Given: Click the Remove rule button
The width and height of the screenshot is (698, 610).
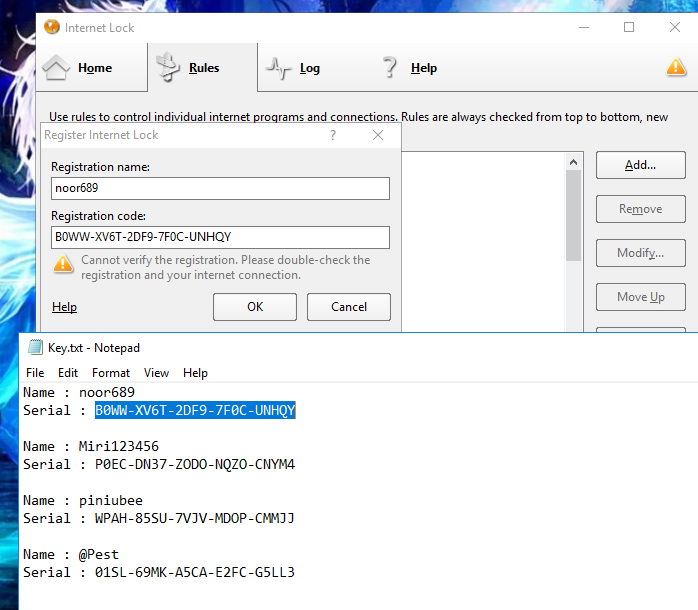Looking at the screenshot, I should [641, 209].
